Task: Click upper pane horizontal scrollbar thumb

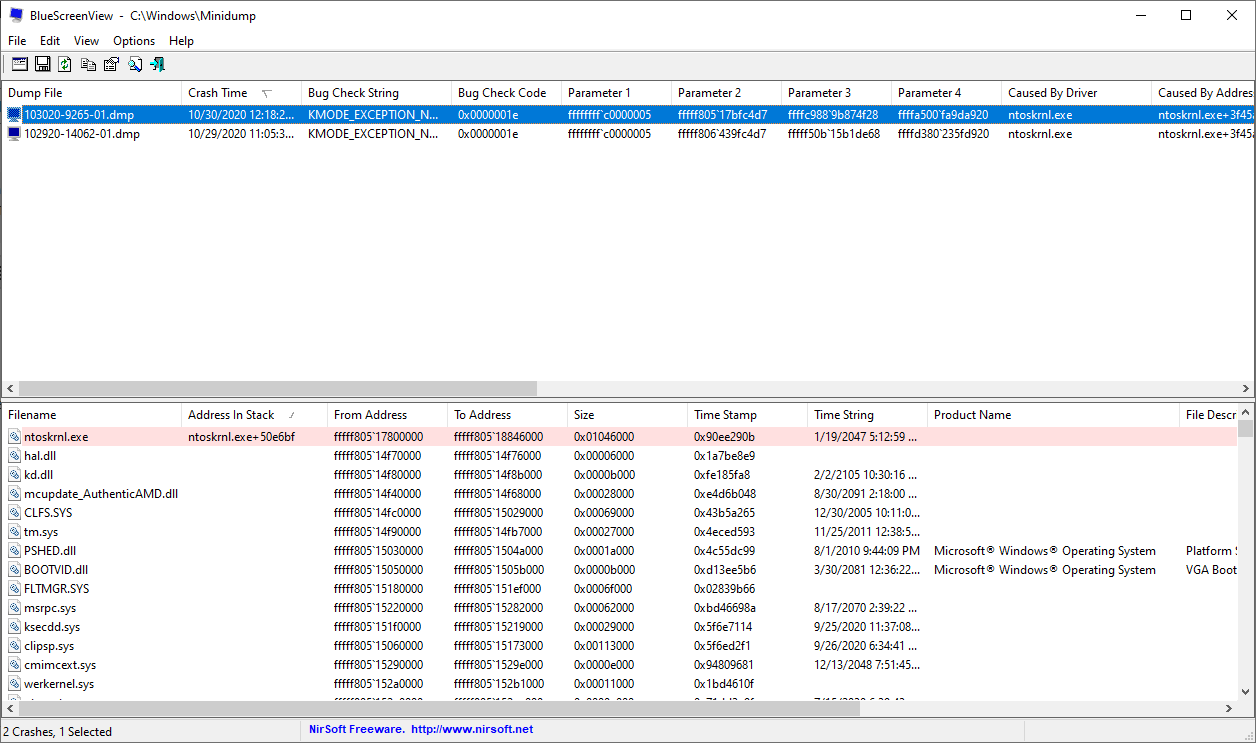Action: click(x=277, y=389)
